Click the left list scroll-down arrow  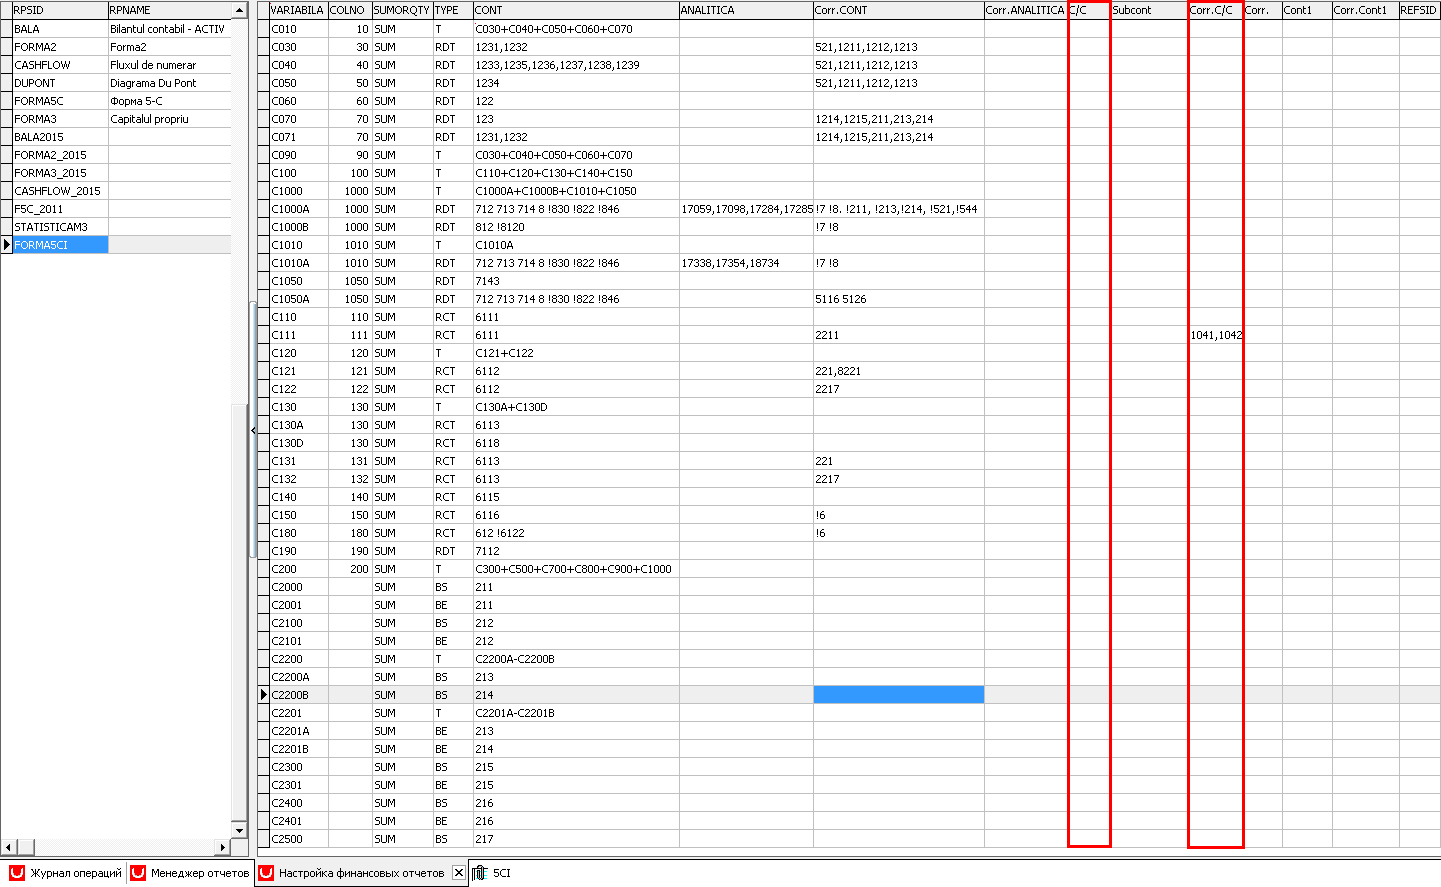pyautogui.click(x=239, y=830)
